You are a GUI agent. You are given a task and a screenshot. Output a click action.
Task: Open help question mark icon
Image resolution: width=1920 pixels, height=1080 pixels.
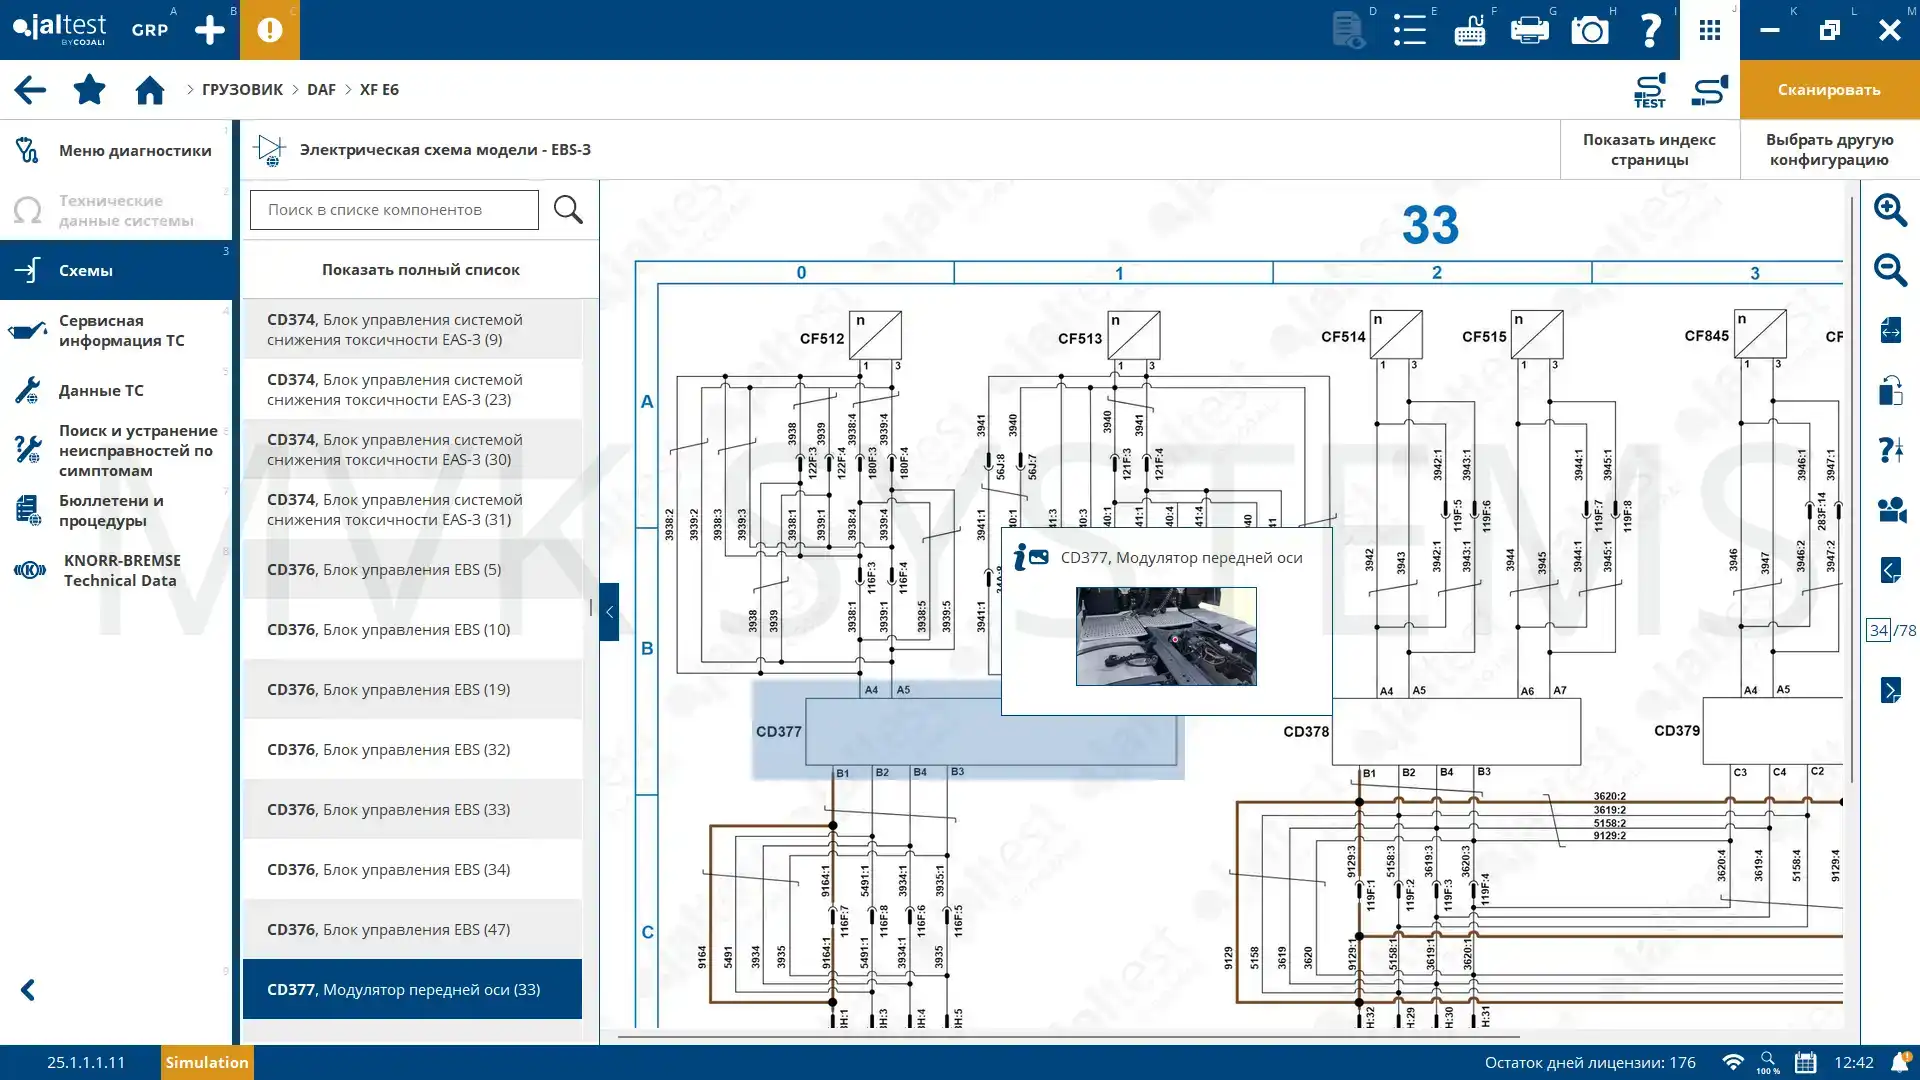click(x=1650, y=30)
